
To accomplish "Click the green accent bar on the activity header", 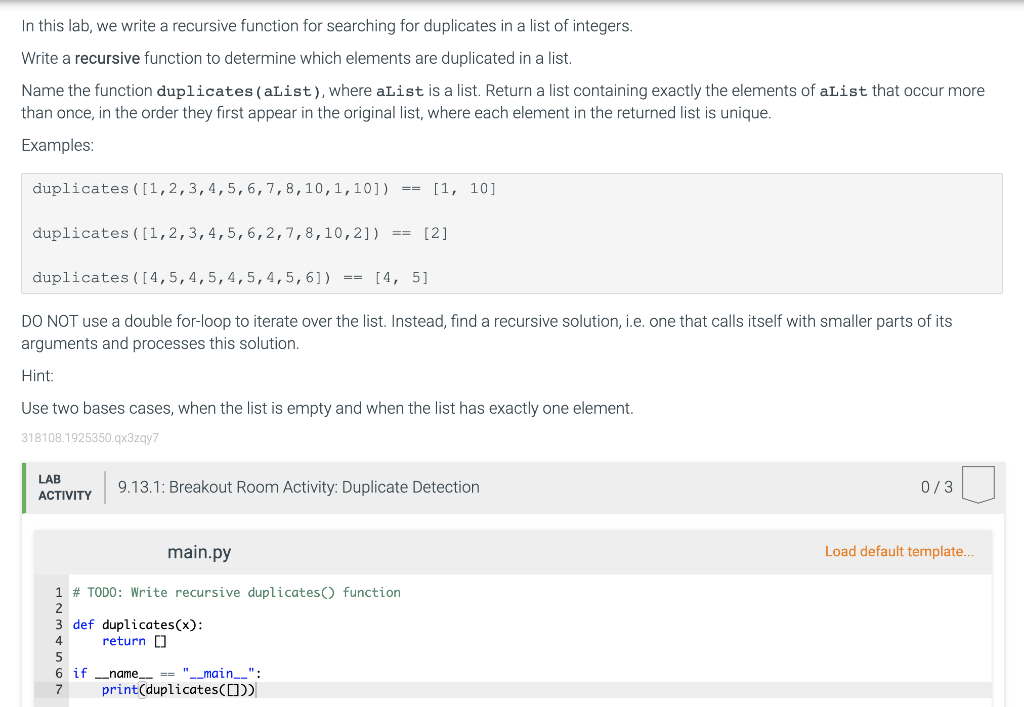I will [23, 487].
